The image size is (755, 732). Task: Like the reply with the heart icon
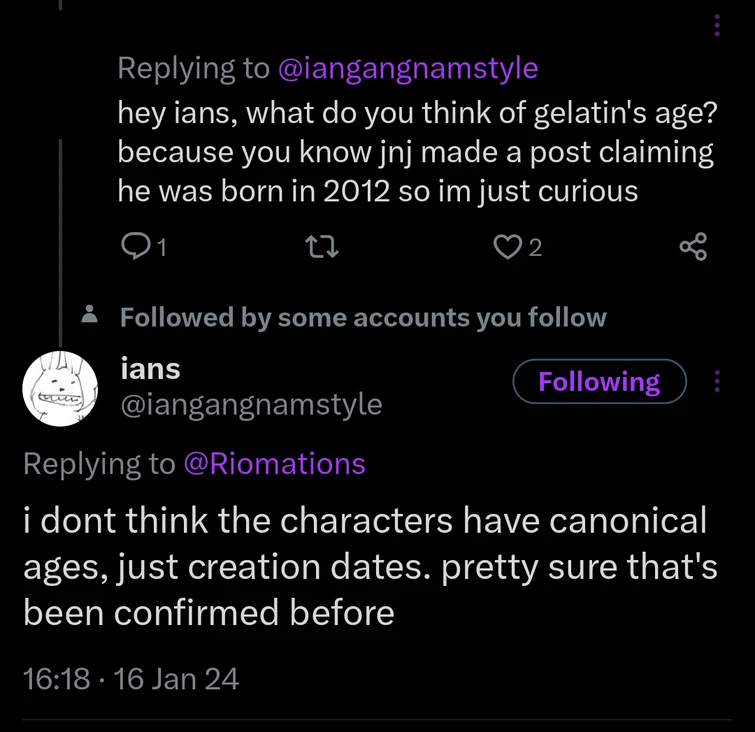click(x=509, y=246)
